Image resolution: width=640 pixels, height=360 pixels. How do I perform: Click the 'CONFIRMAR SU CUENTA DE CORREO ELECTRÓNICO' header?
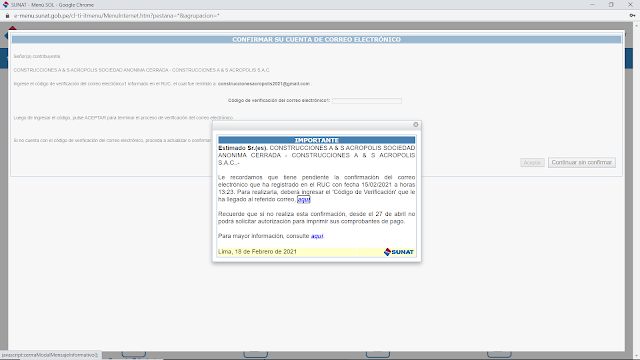pyautogui.click(x=316, y=40)
